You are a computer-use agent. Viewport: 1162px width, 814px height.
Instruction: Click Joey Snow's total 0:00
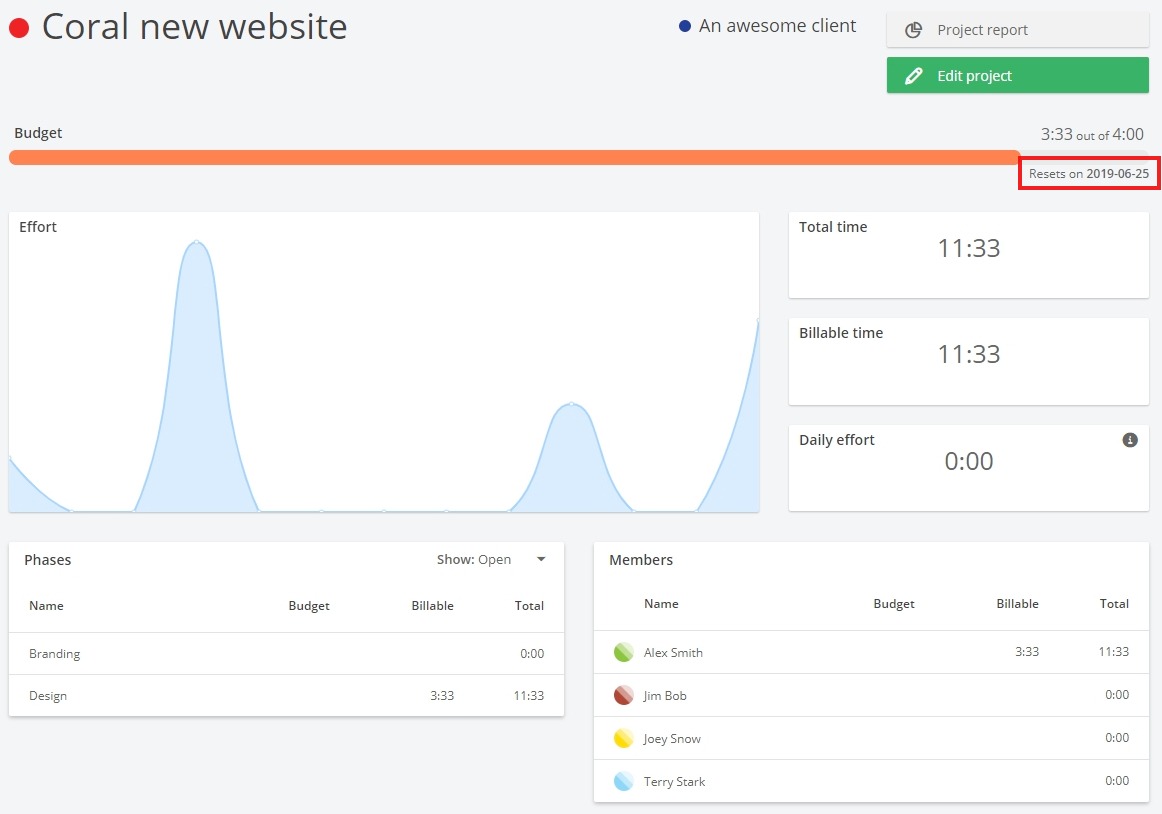1117,738
